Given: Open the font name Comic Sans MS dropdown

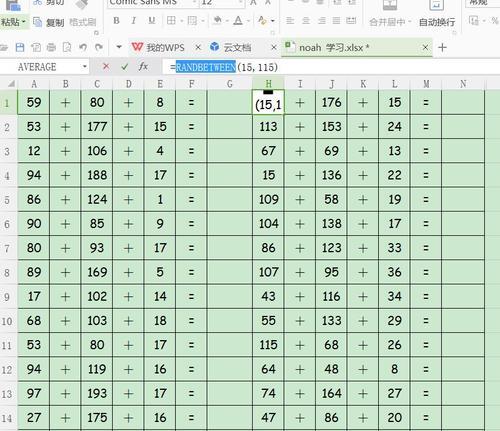Looking at the screenshot, I should tap(194, 3).
